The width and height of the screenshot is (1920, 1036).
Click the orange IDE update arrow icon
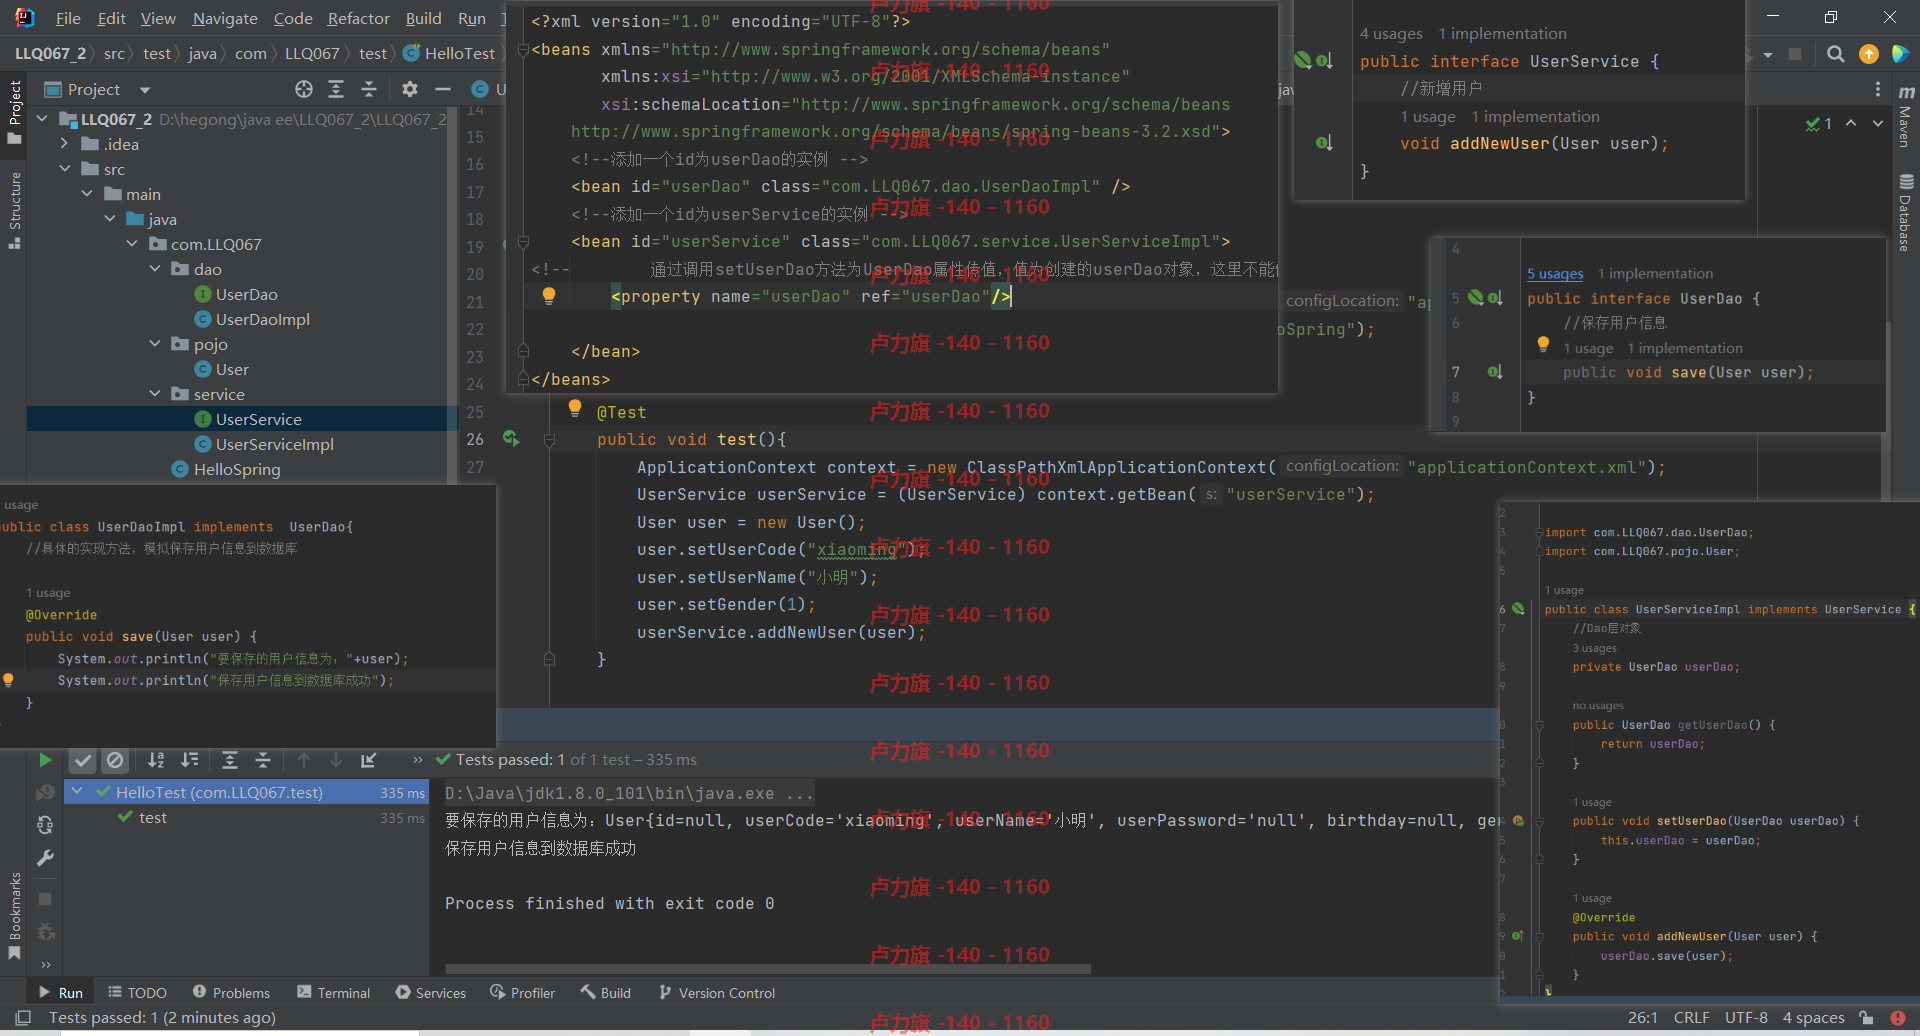click(x=1868, y=54)
